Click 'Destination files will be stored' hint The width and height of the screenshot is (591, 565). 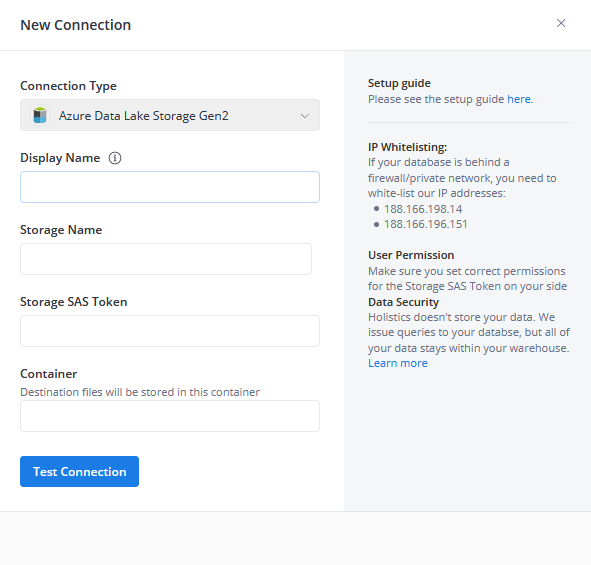[x=140, y=392]
